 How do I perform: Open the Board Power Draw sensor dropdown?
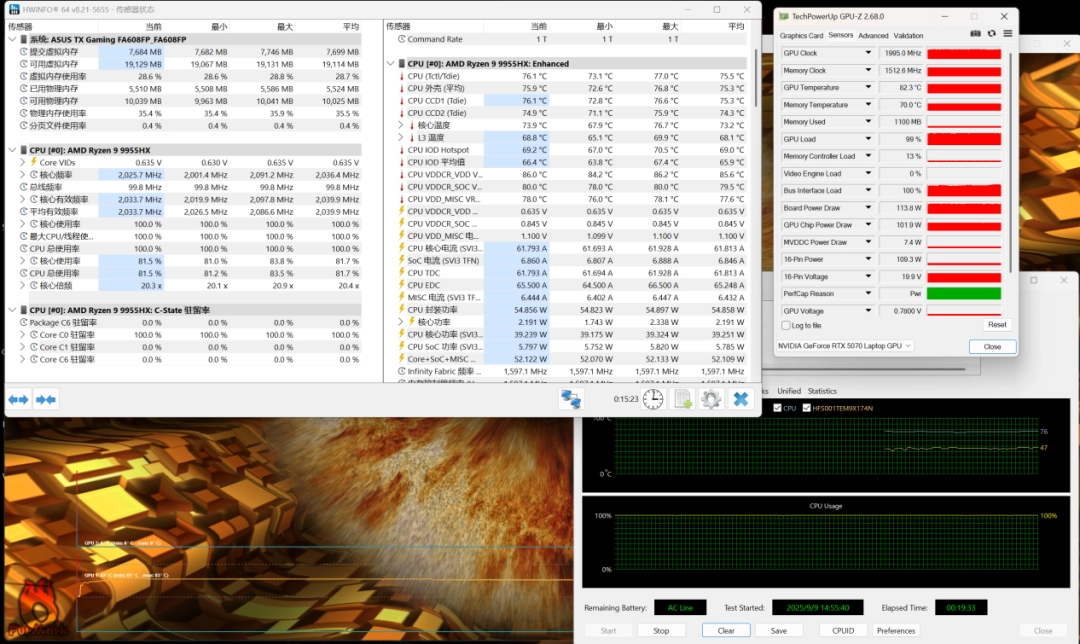pyautogui.click(x=868, y=208)
